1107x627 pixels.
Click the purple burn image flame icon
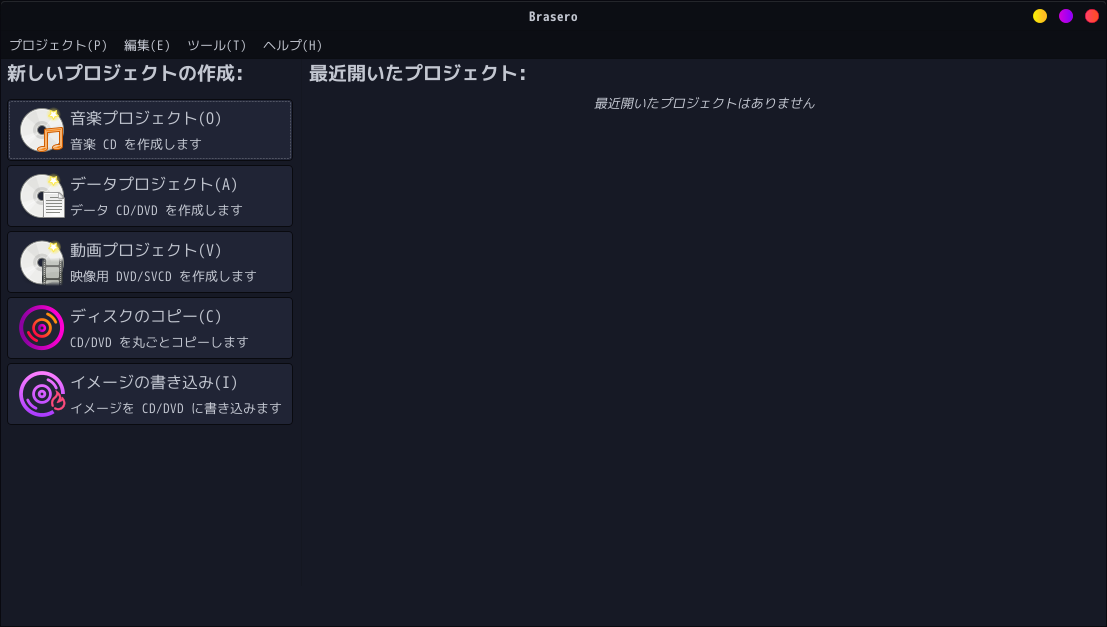42,394
